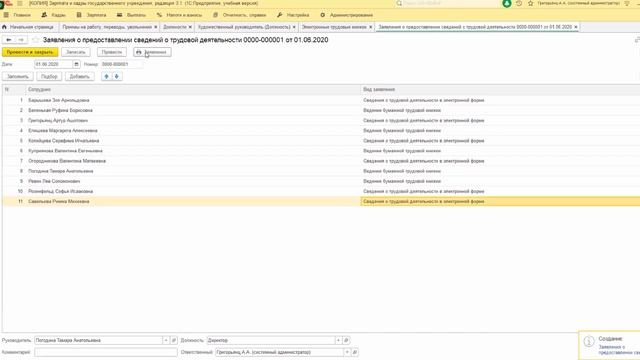Click the Дата input field
Screen dimensions: 640x360
click(x=53, y=64)
